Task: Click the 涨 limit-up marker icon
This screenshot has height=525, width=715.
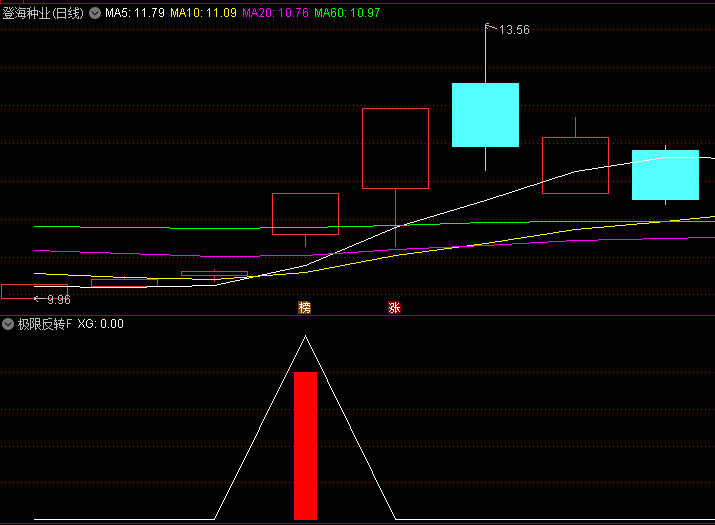Action: (x=394, y=307)
